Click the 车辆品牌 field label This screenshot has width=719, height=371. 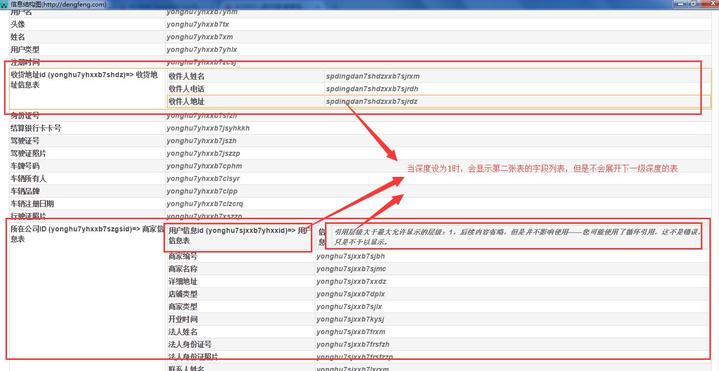(x=25, y=191)
